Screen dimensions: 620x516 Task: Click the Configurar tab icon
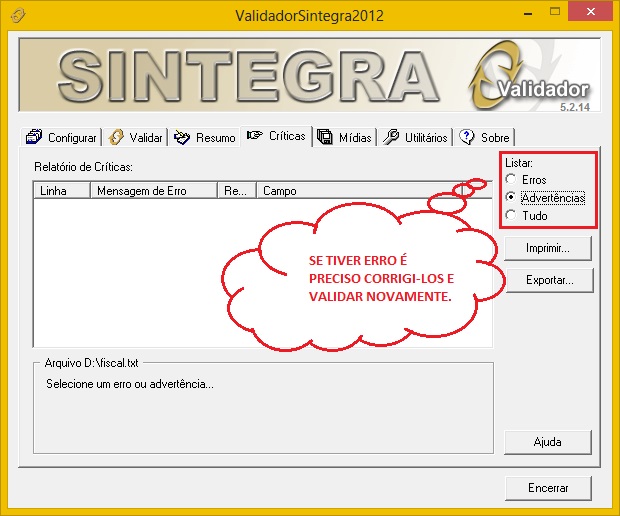(34, 137)
